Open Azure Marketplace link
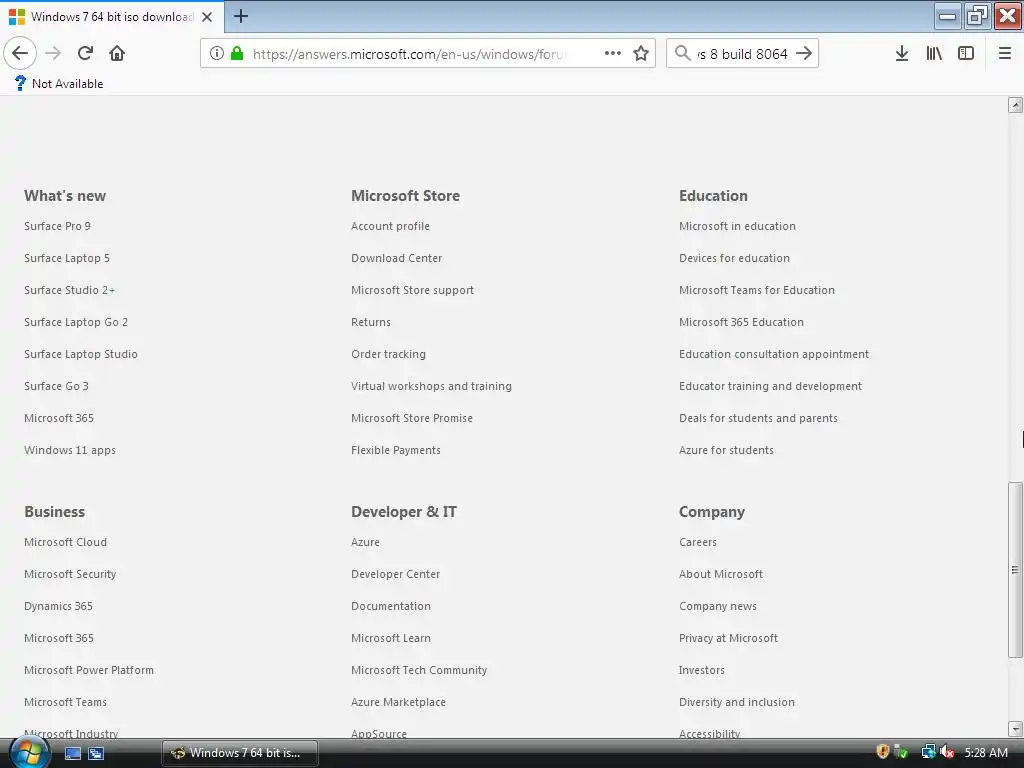Screen dimensions: 1024x768 click(398, 702)
